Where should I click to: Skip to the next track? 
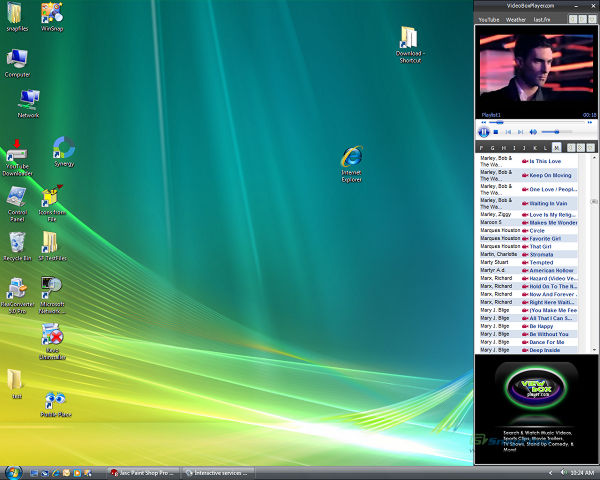(x=520, y=132)
